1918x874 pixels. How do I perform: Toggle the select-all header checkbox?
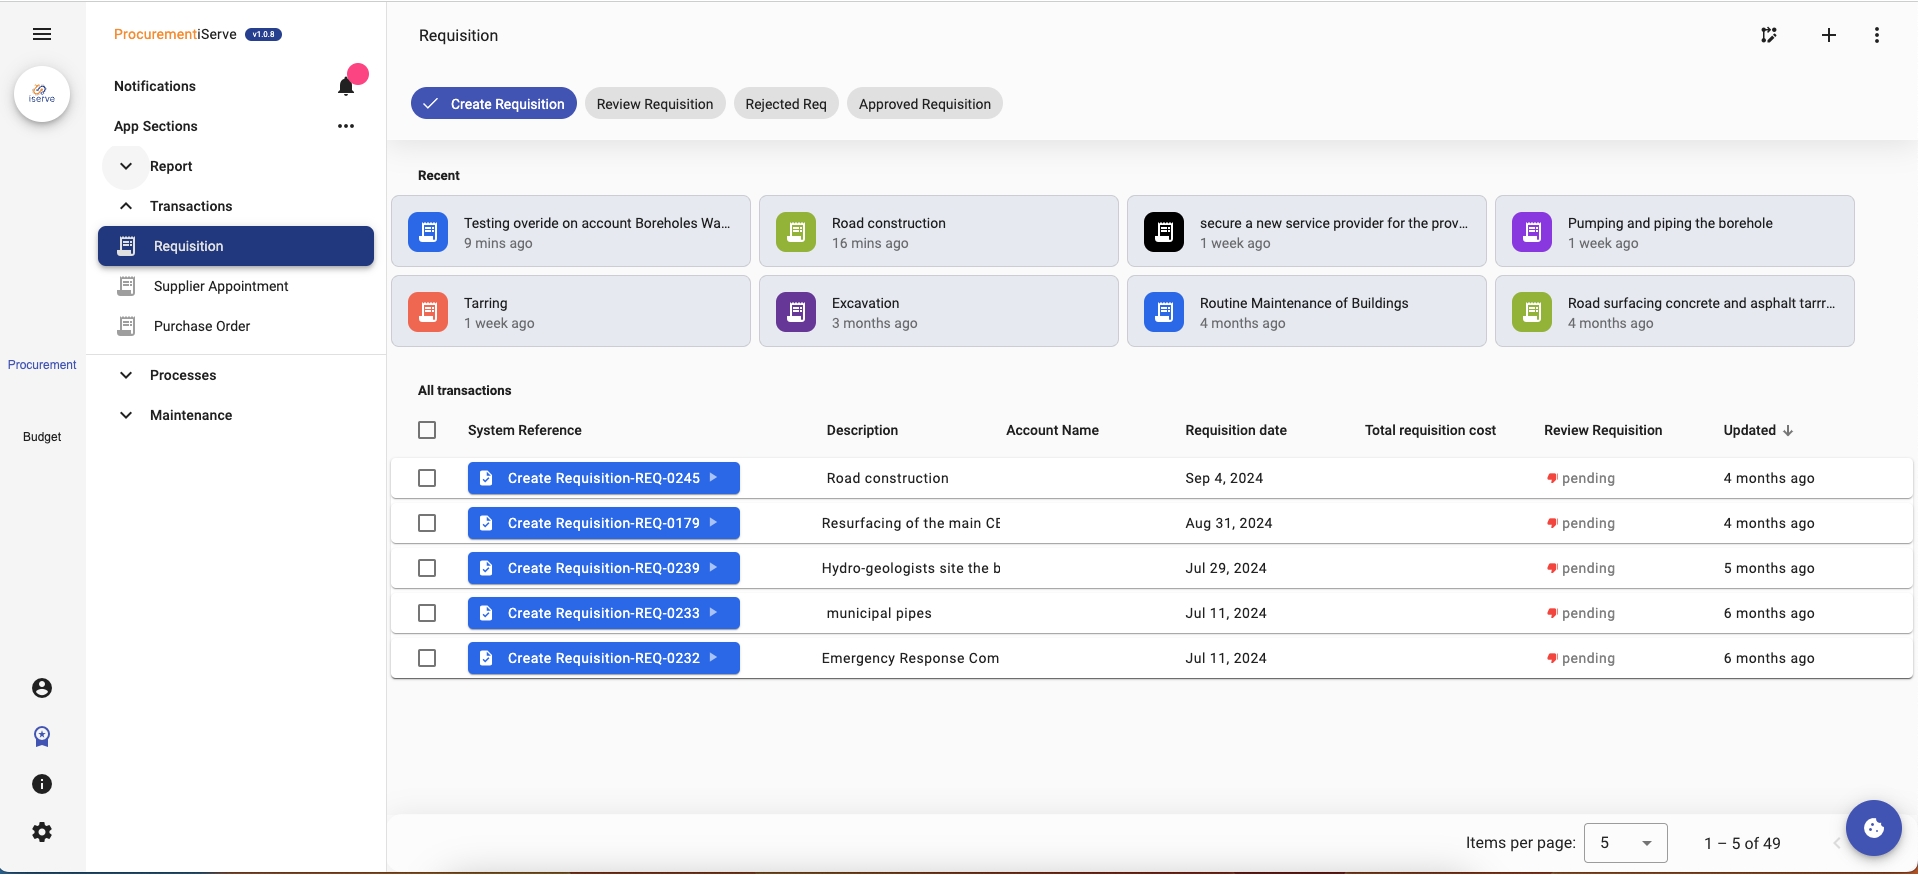(x=427, y=430)
